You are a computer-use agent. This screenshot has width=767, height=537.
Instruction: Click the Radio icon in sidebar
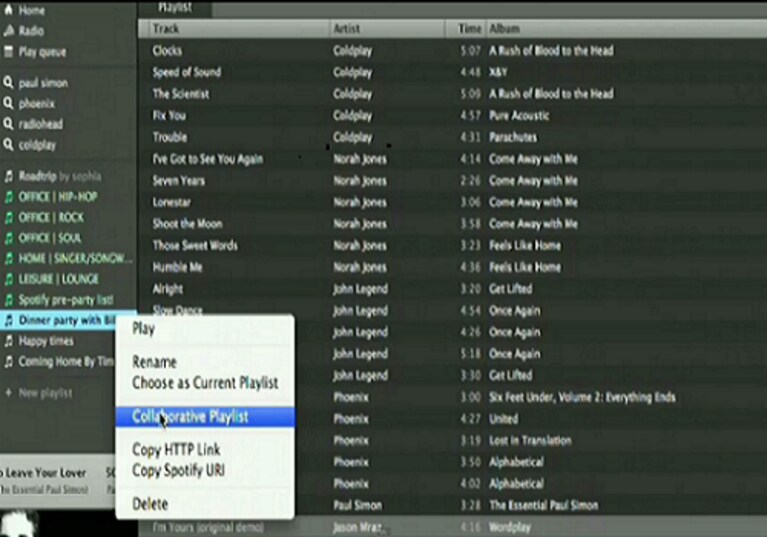point(8,31)
